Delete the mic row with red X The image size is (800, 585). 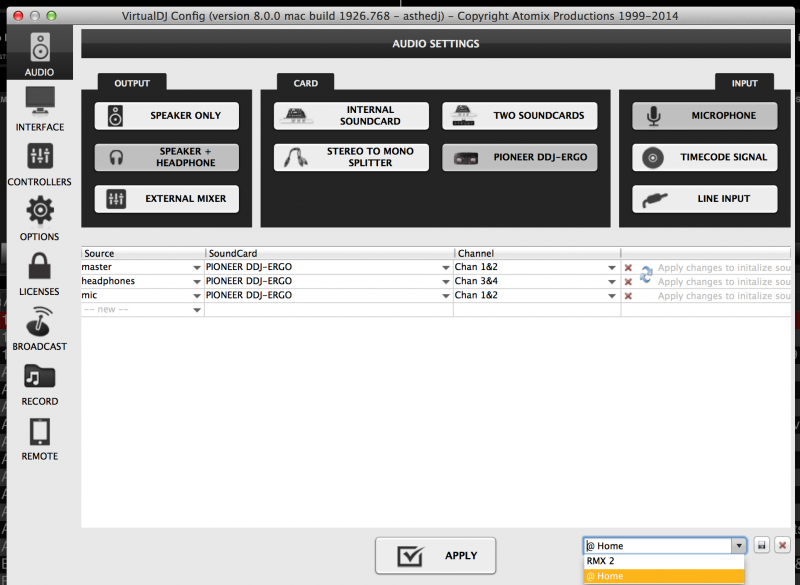[628, 296]
